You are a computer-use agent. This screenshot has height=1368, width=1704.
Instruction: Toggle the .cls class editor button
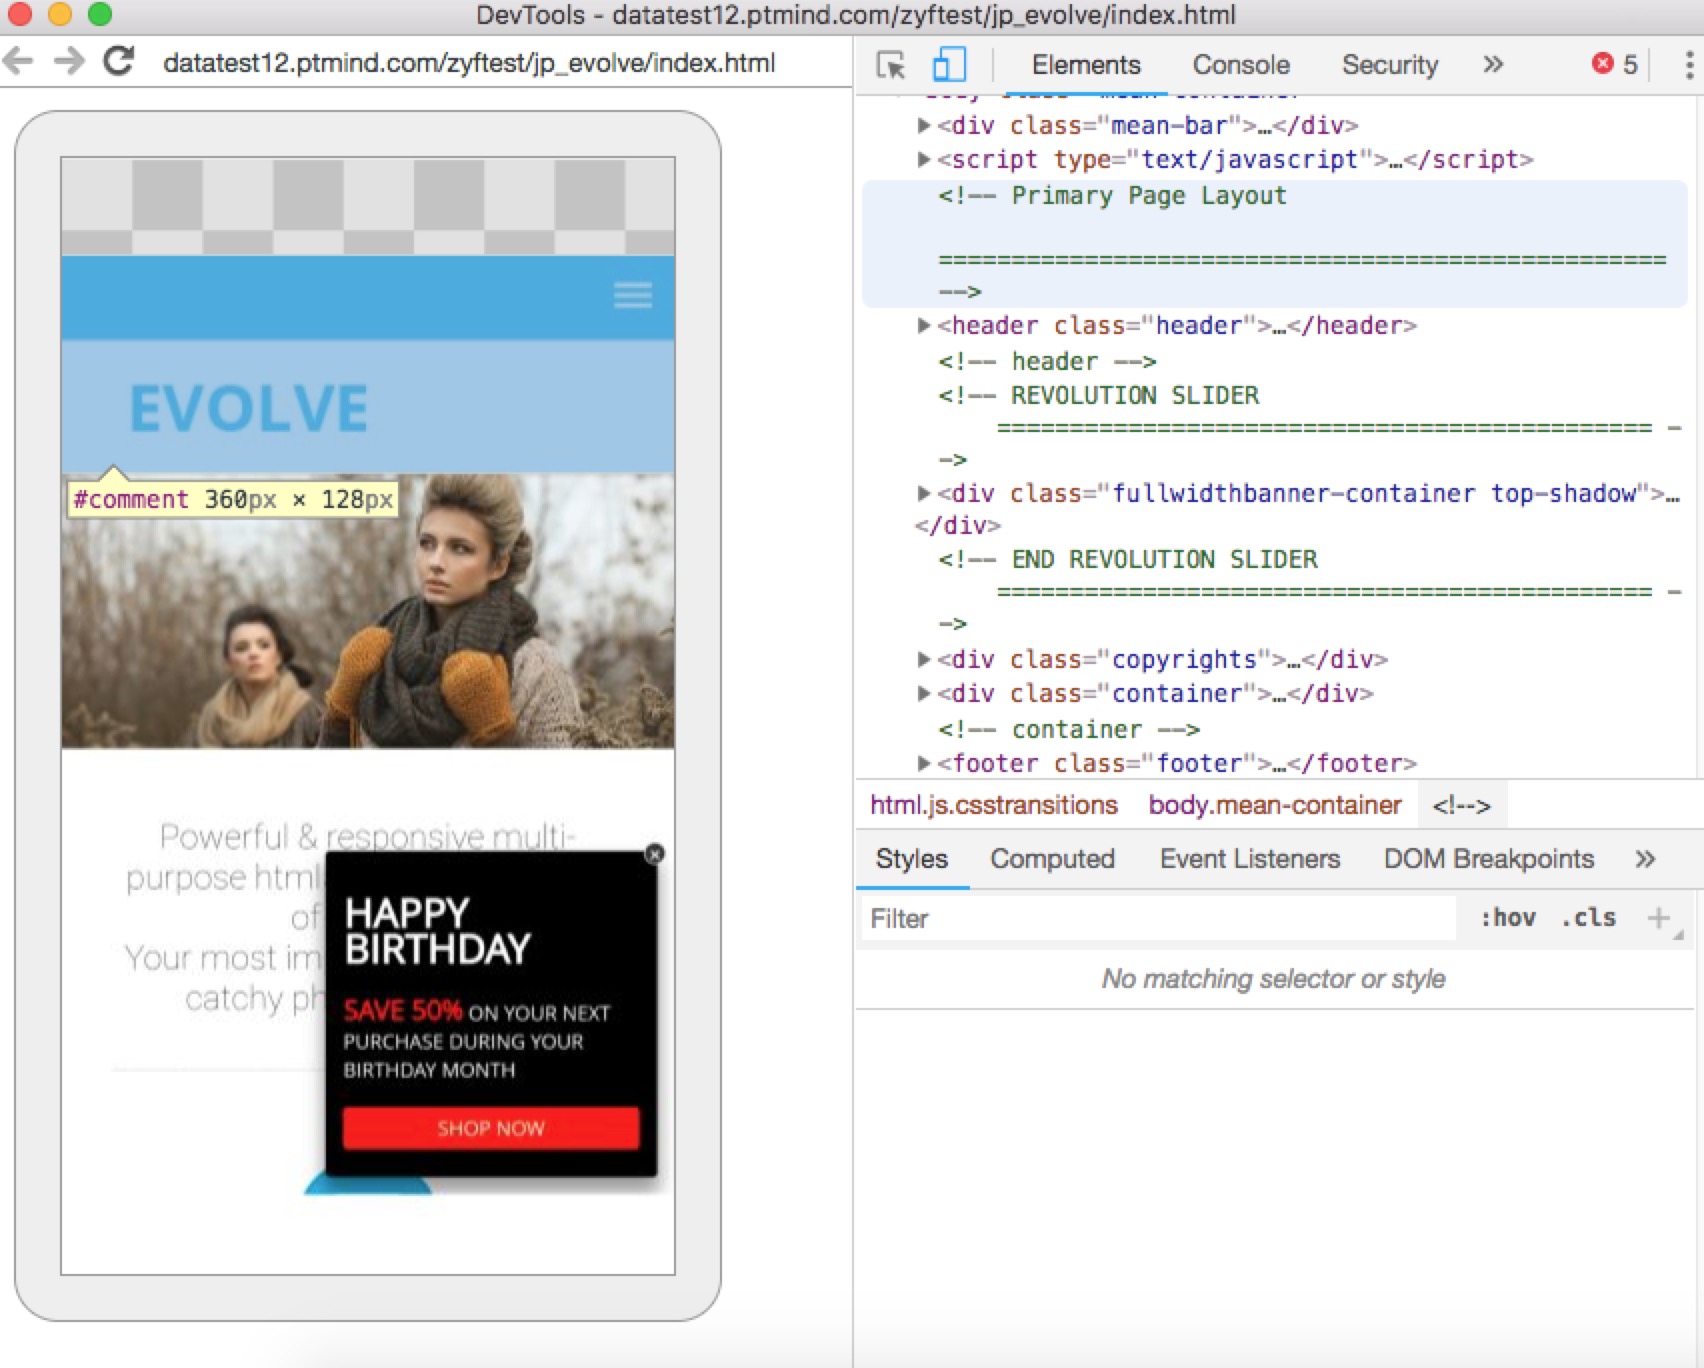pos(1588,918)
